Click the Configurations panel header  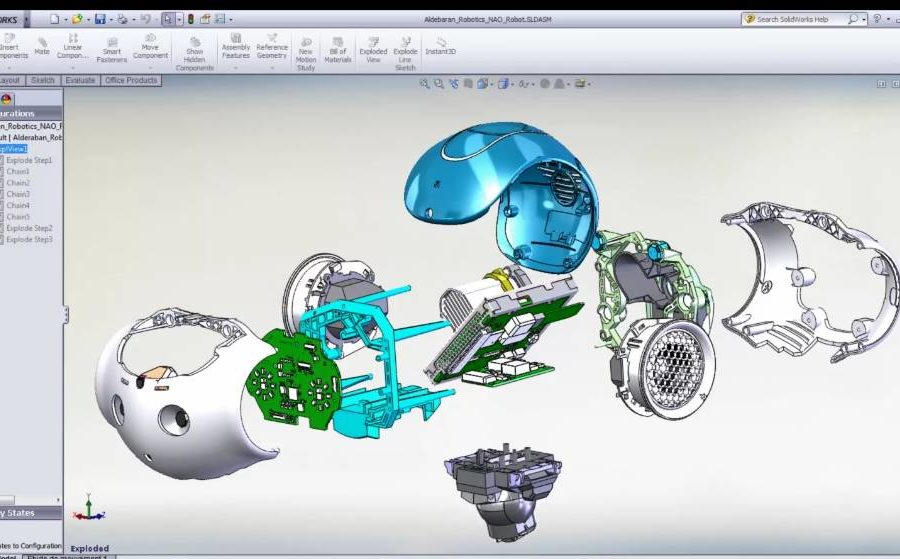(31, 113)
